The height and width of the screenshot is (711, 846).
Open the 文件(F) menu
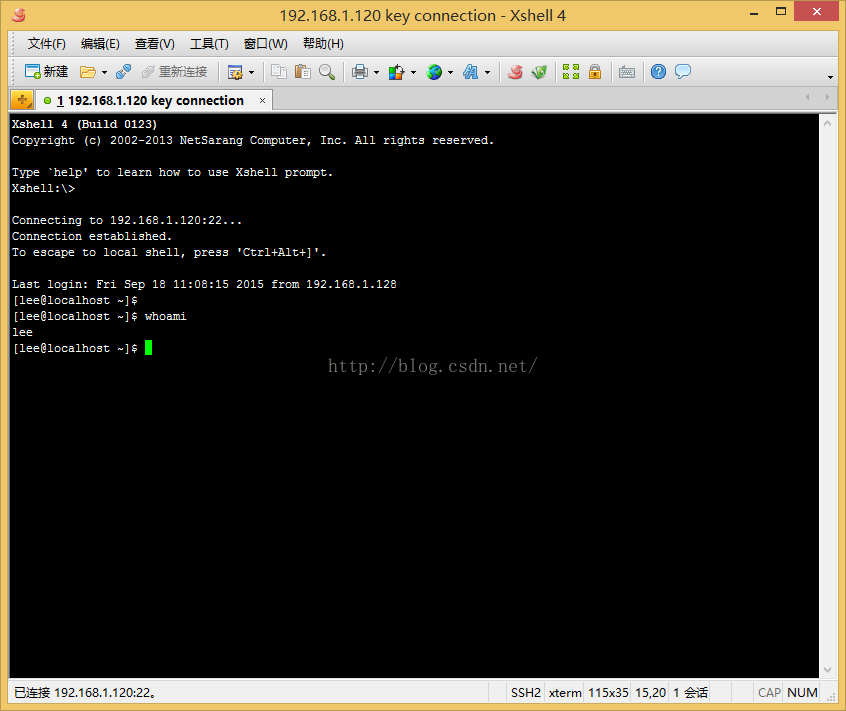(46, 44)
